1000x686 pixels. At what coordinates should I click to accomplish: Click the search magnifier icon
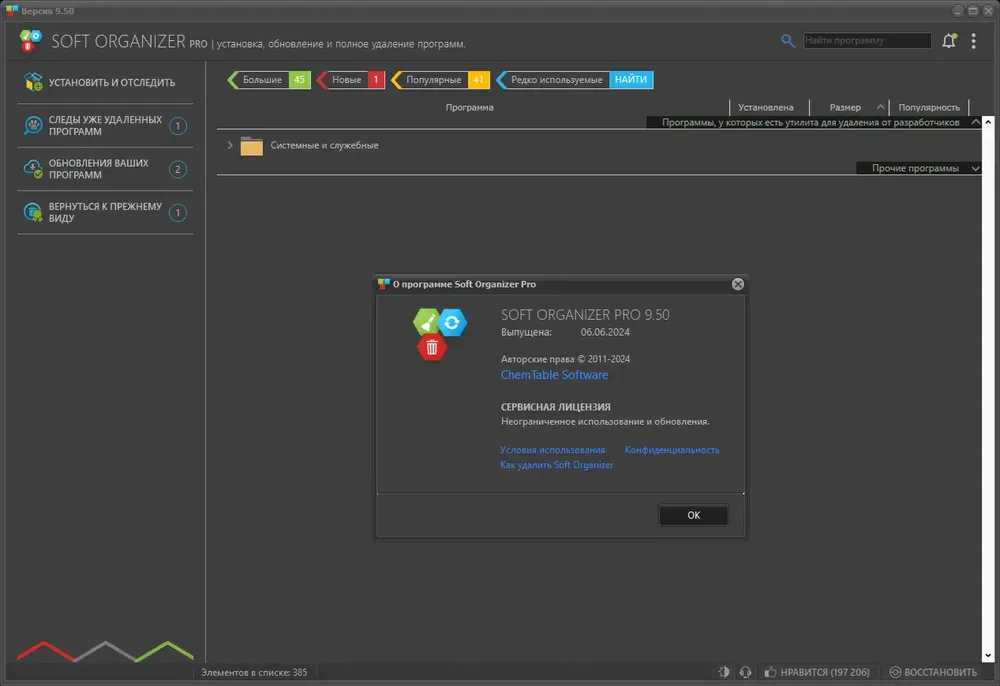pyautogui.click(x=788, y=41)
